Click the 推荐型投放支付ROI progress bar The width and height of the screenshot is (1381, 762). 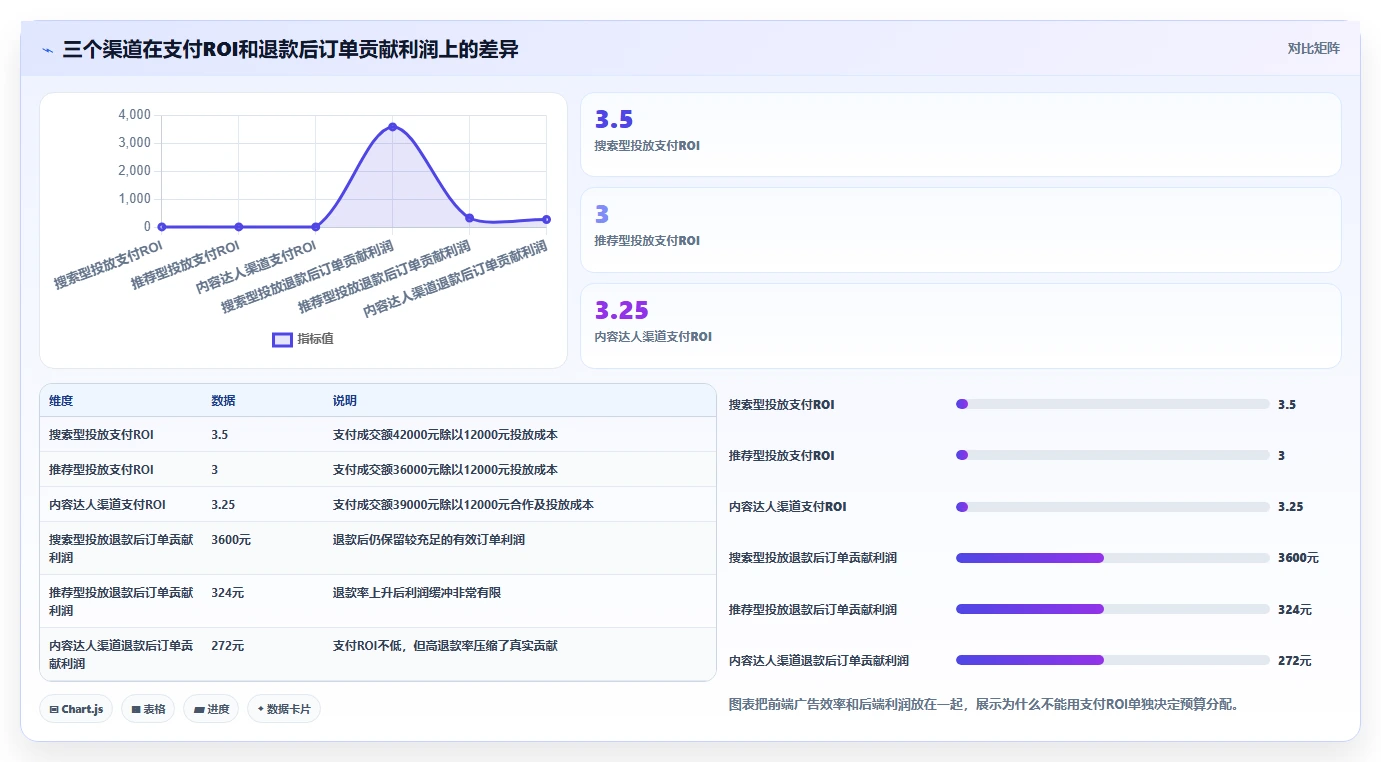click(x=1112, y=455)
